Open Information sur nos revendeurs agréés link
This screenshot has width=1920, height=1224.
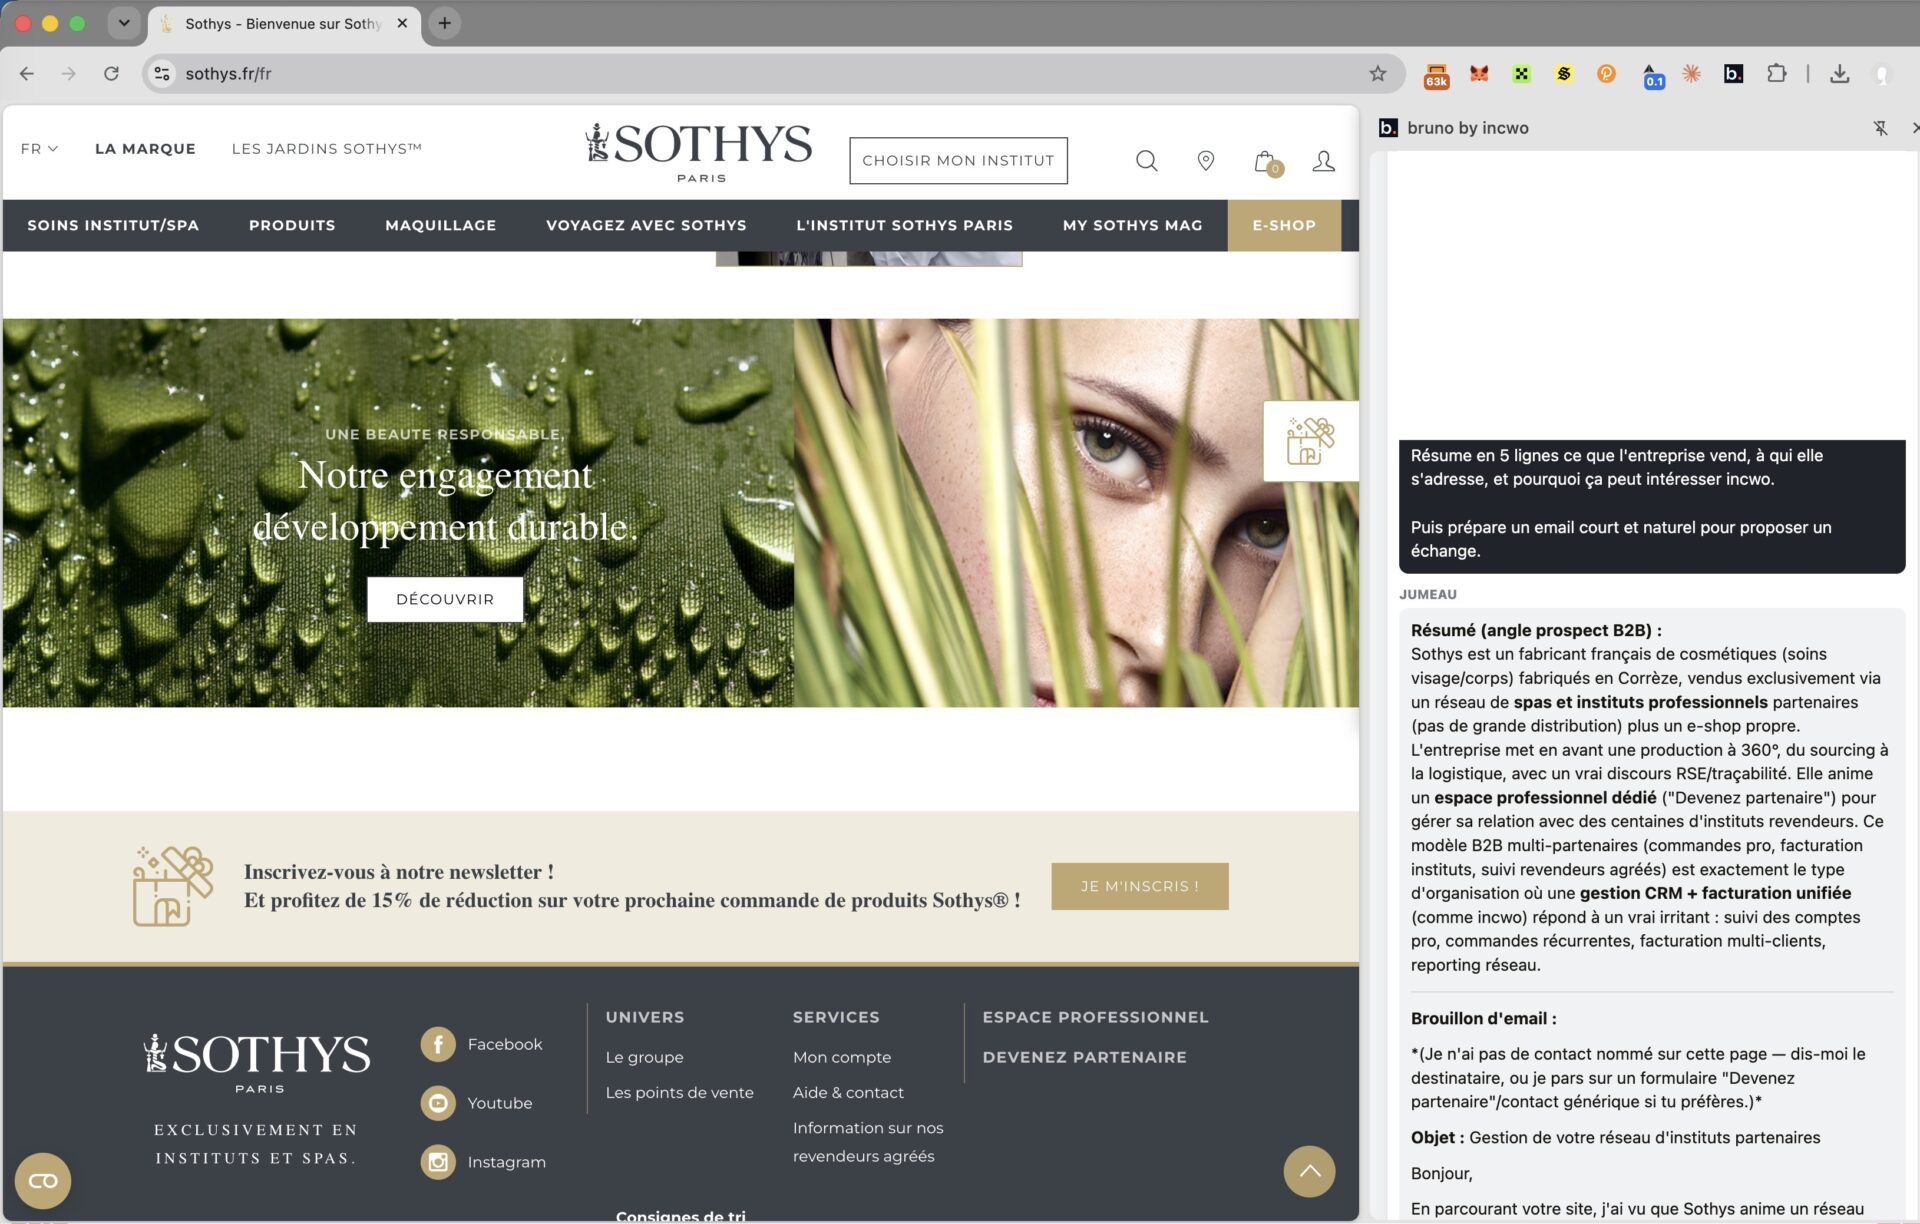(x=868, y=1142)
